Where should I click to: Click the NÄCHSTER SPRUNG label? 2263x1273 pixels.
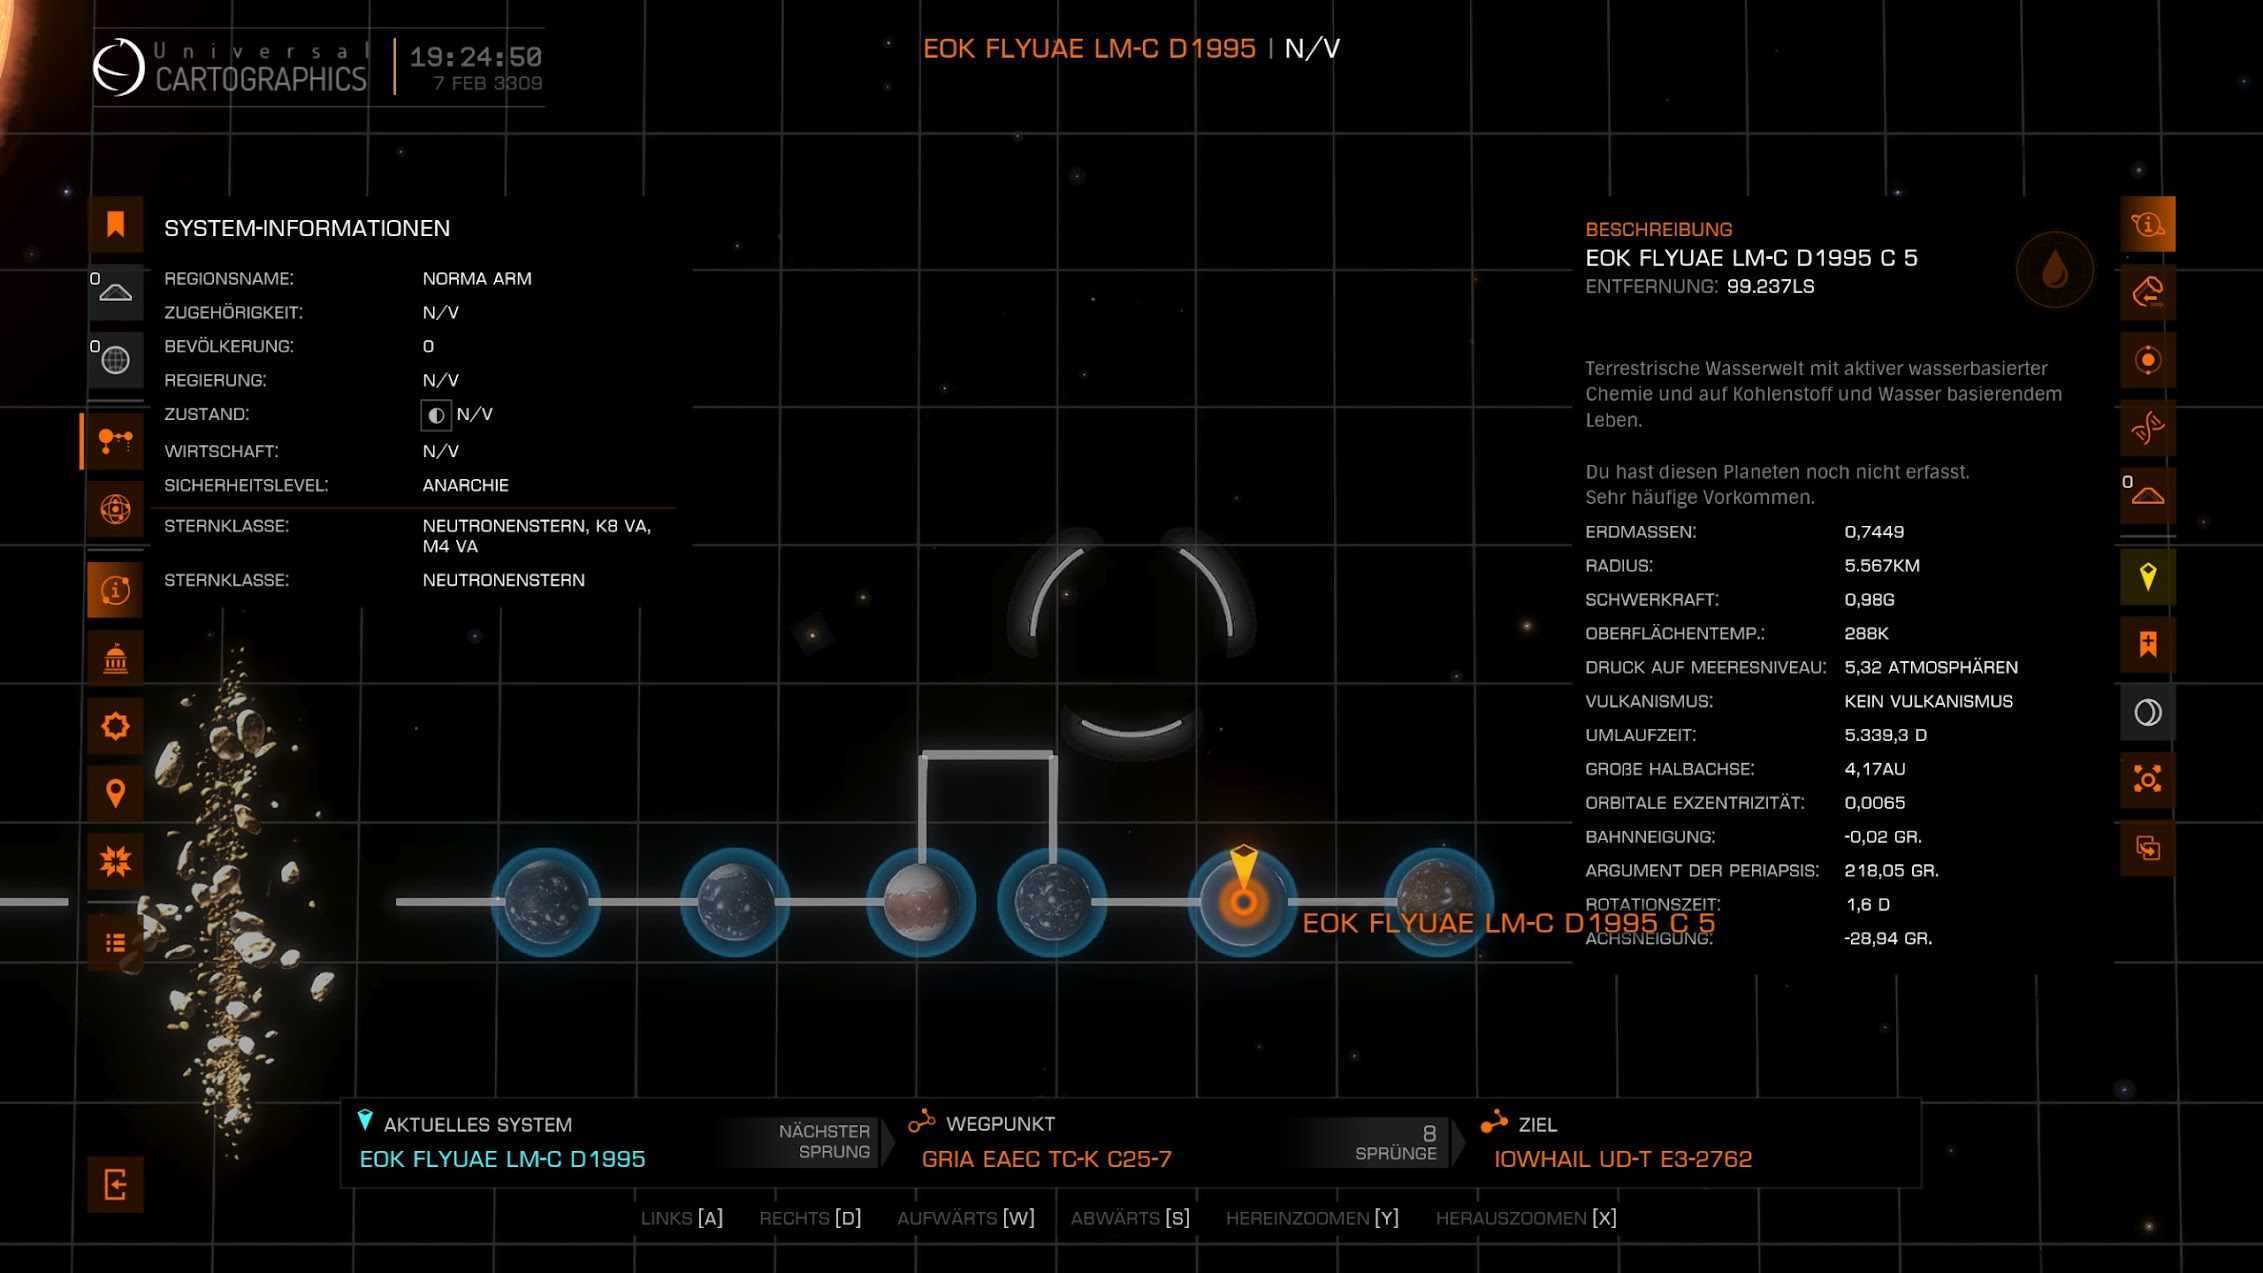[x=824, y=1141]
